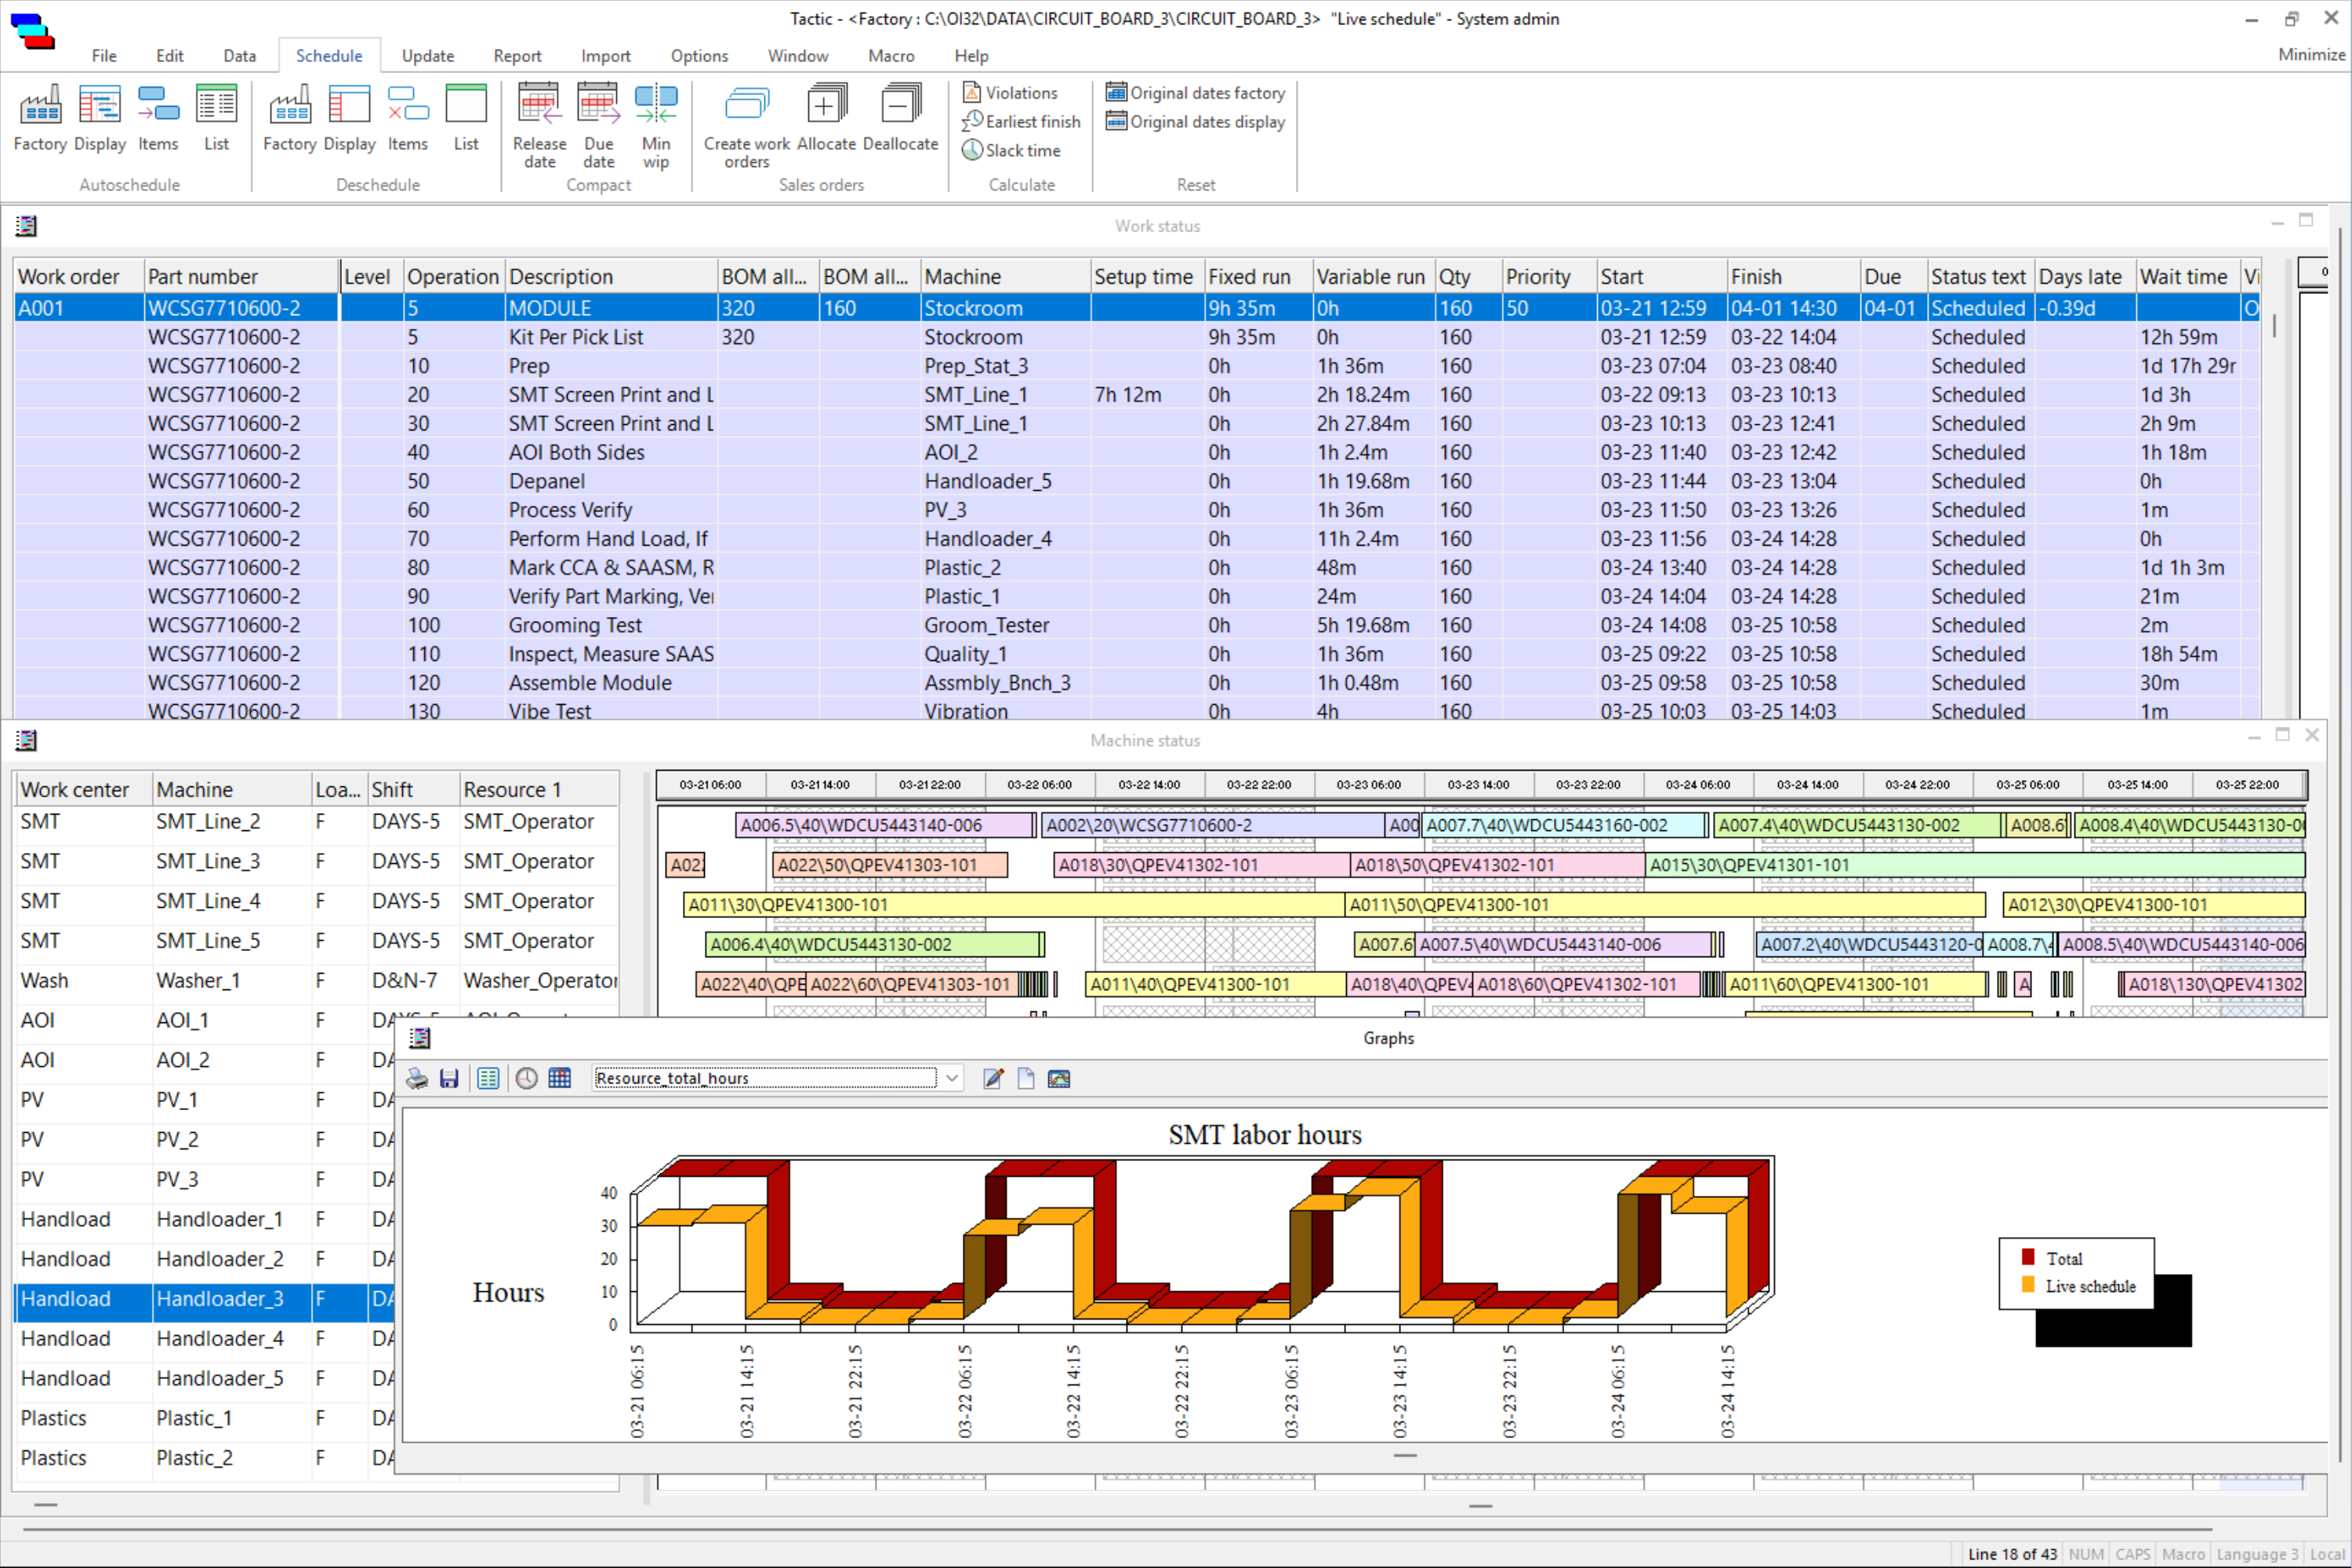Image resolution: width=2352 pixels, height=1568 pixels.
Task: Click Original dates factory button
Action: pos(1195,93)
